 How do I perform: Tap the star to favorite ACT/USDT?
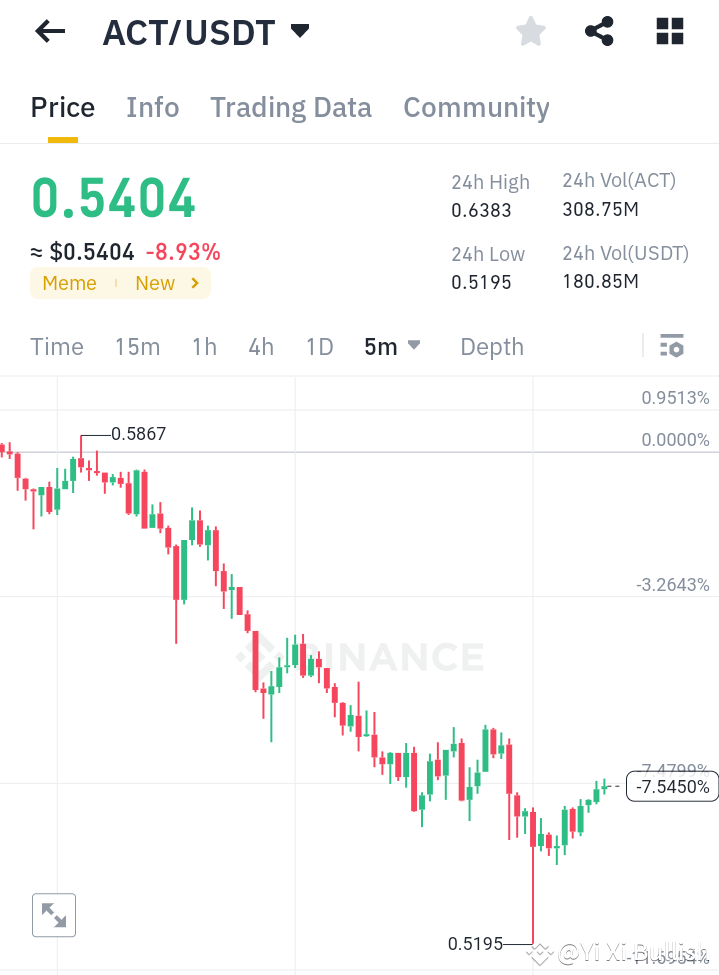coord(530,31)
